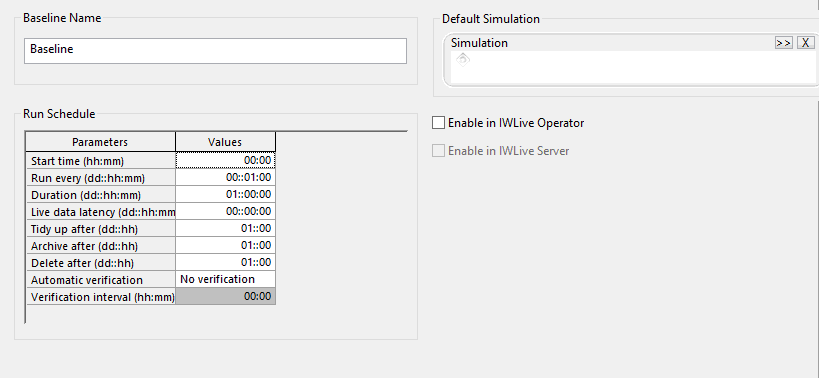Click the Run every (dd::hh:mm) label
The image size is (819, 378).
click(x=88, y=178)
